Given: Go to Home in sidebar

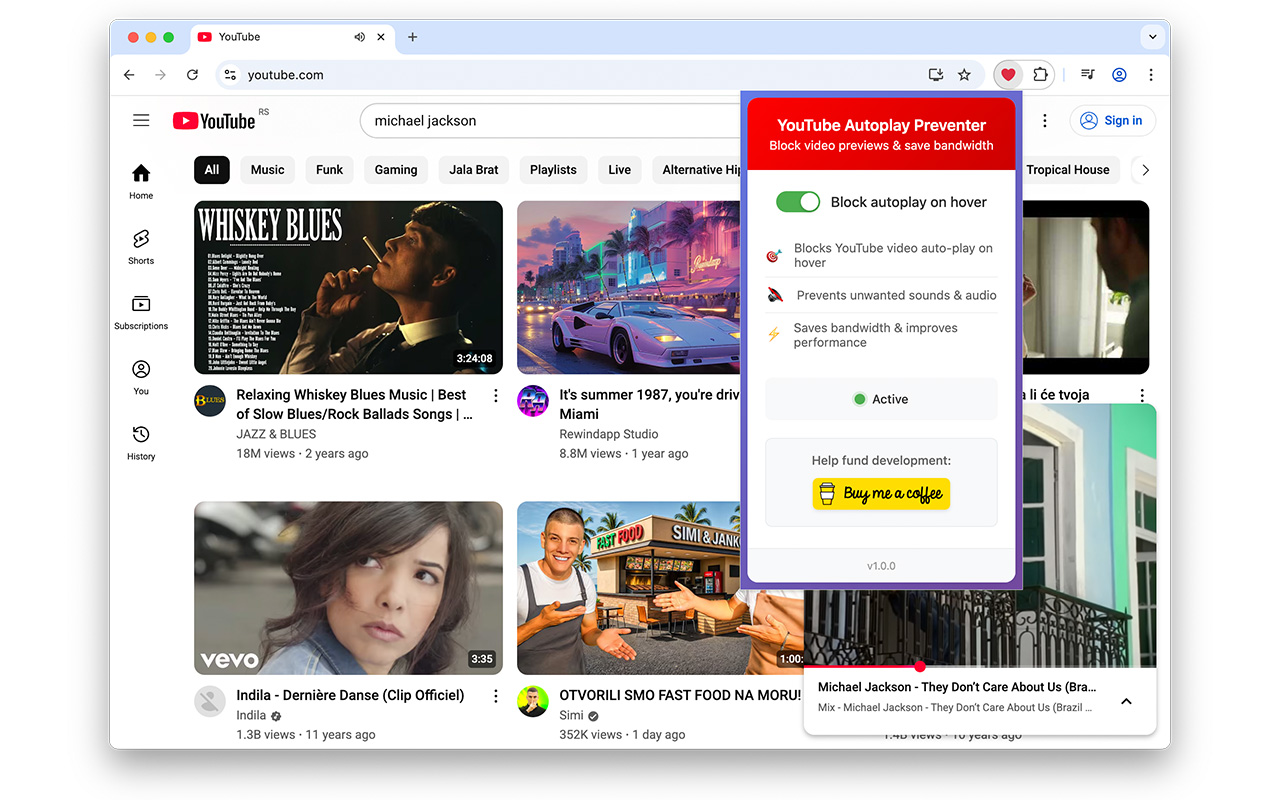Looking at the screenshot, I should click(x=141, y=182).
